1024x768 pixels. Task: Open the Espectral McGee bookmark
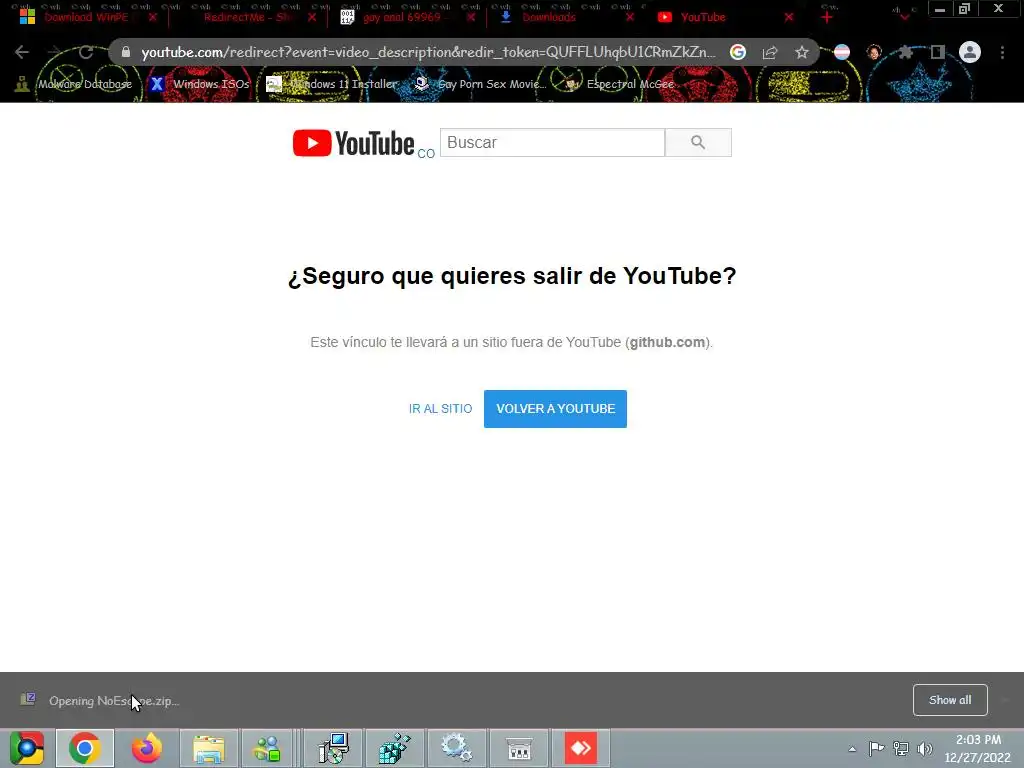coord(620,84)
